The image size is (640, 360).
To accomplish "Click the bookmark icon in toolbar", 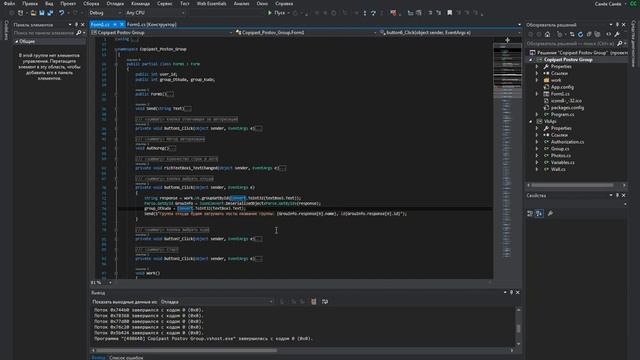I will [x=450, y=13].
